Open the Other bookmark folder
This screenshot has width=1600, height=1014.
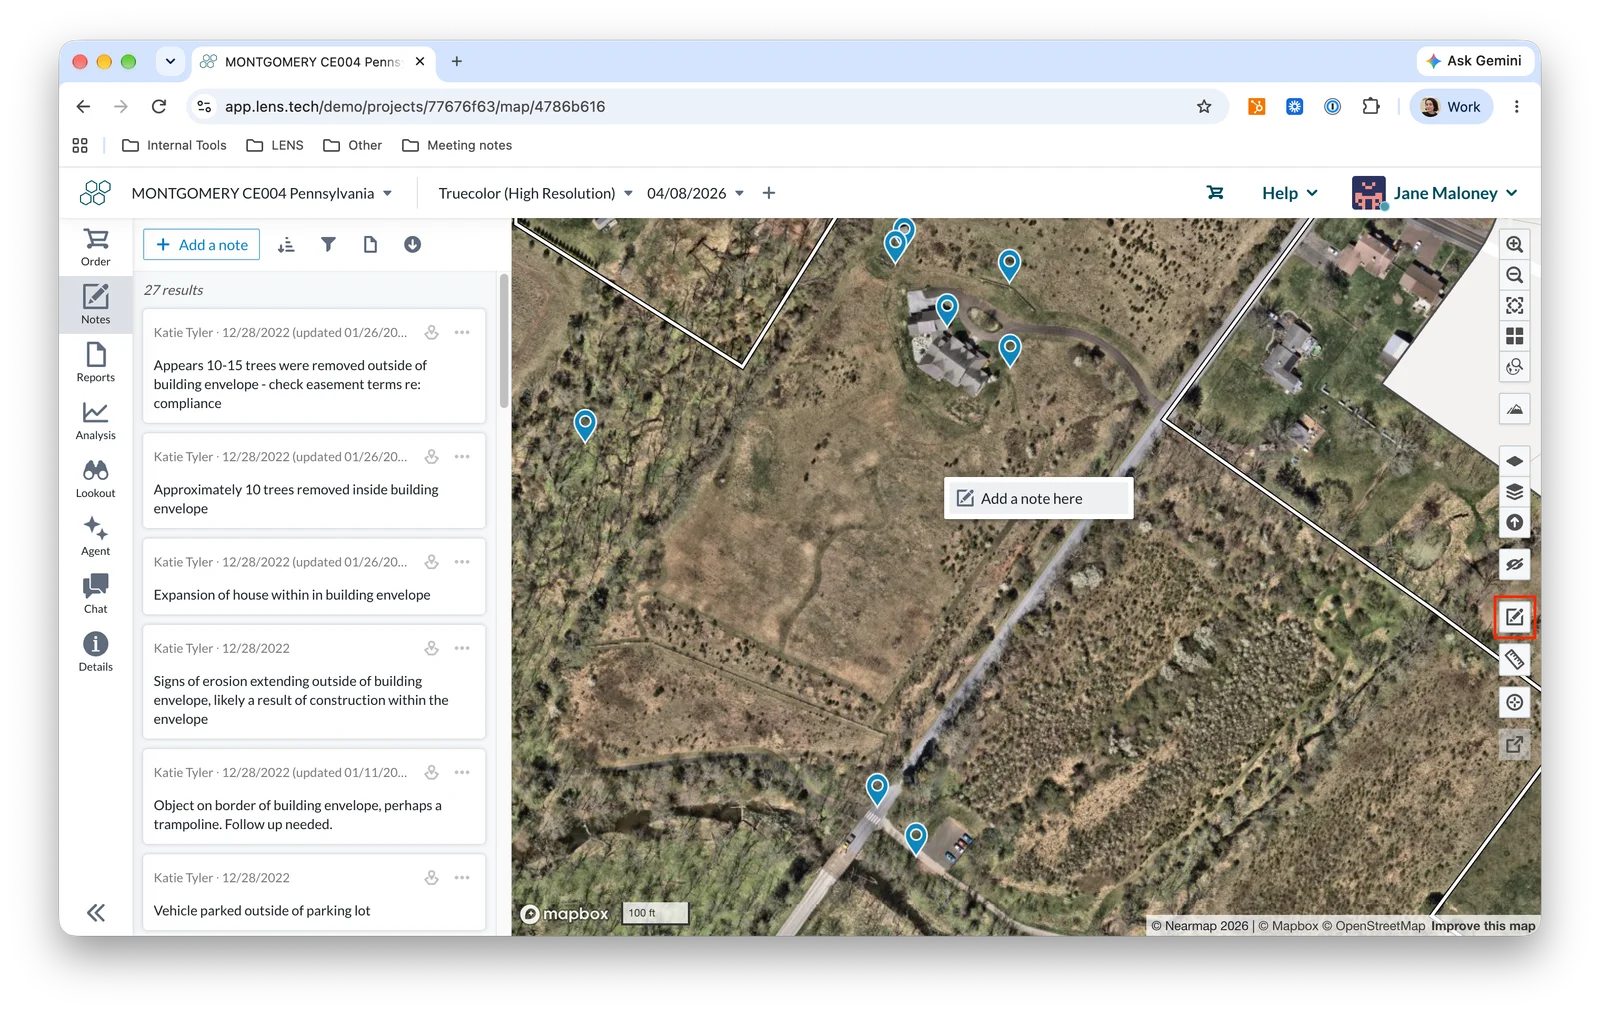click(353, 145)
